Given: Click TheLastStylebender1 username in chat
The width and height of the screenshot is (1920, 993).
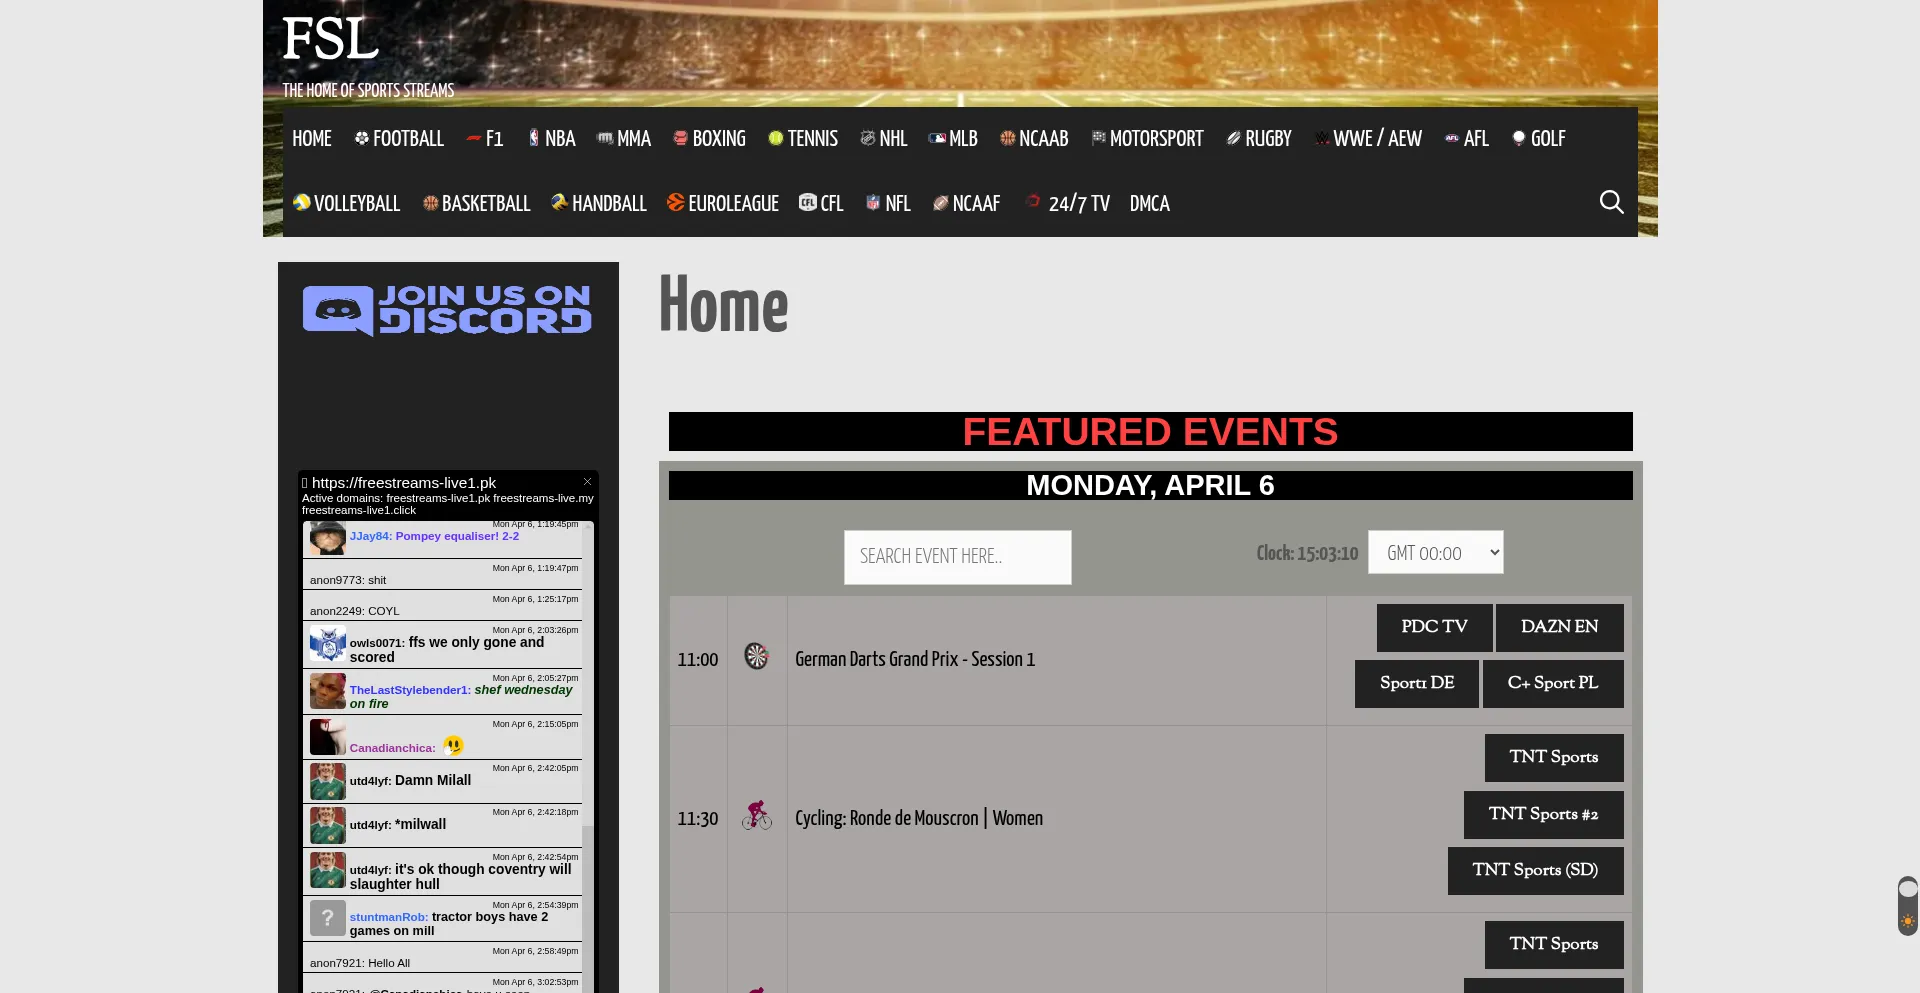Looking at the screenshot, I should [x=410, y=690].
